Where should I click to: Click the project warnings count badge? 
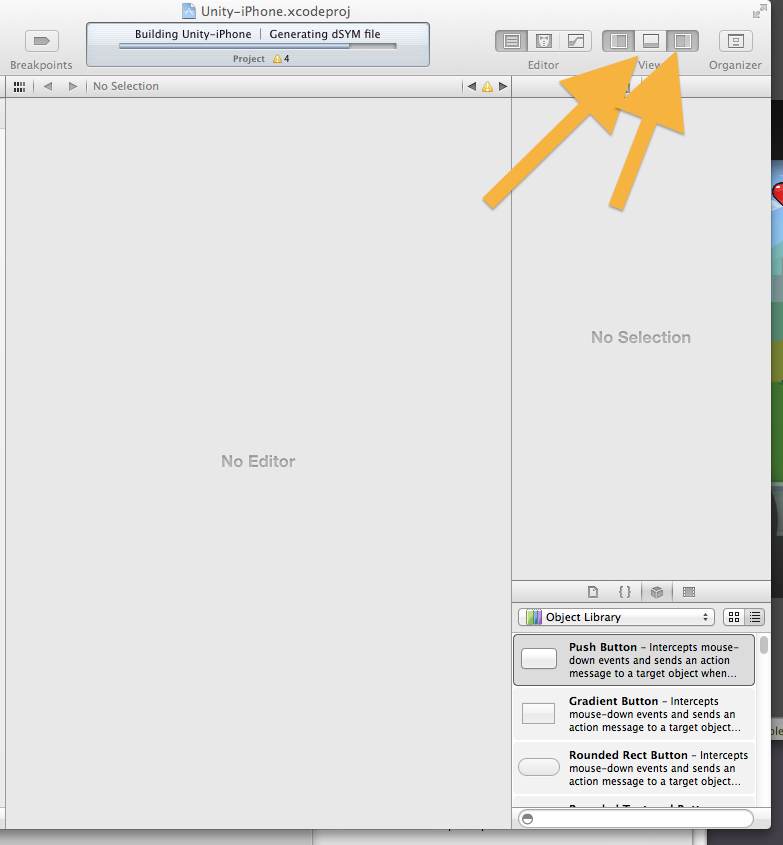(281, 59)
